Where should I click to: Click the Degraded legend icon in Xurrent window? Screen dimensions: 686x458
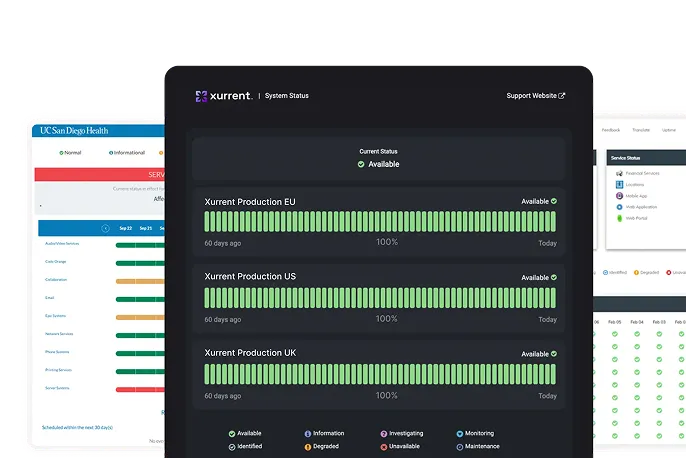(x=308, y=447)
